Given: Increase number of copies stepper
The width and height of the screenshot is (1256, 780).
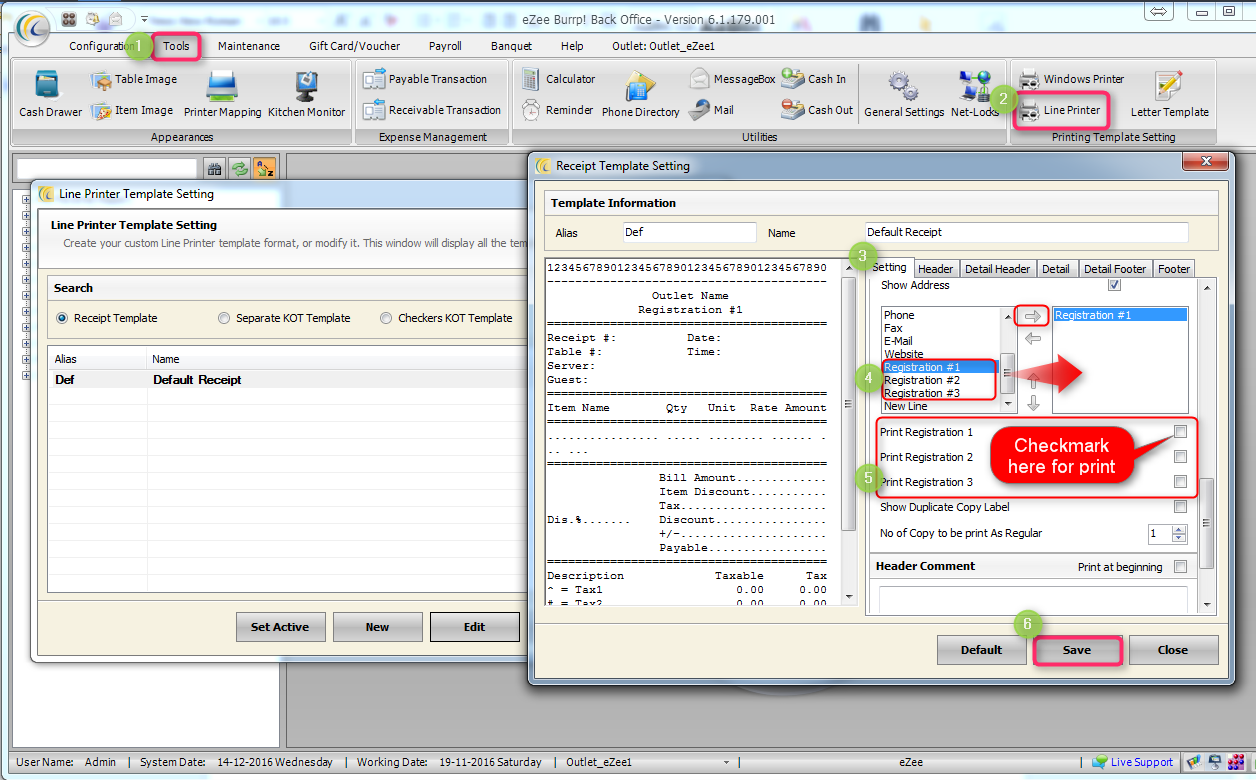Looking at the screenshot, I should (x=1179, y=529).
